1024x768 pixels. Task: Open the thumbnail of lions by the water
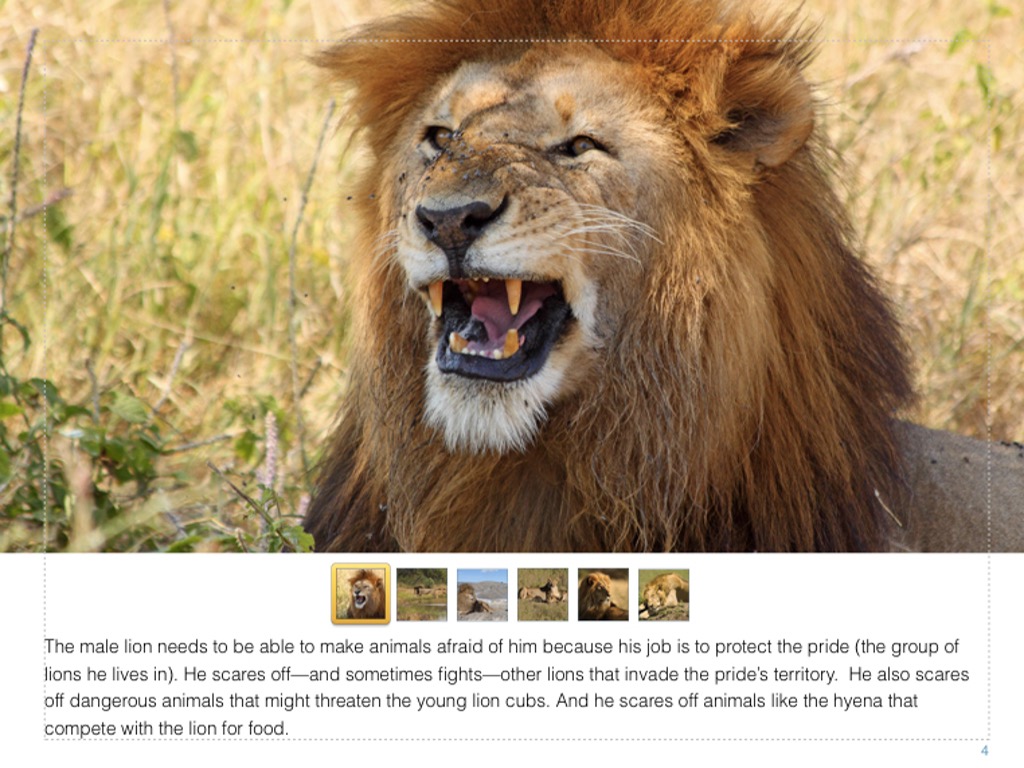pos(422,594)
